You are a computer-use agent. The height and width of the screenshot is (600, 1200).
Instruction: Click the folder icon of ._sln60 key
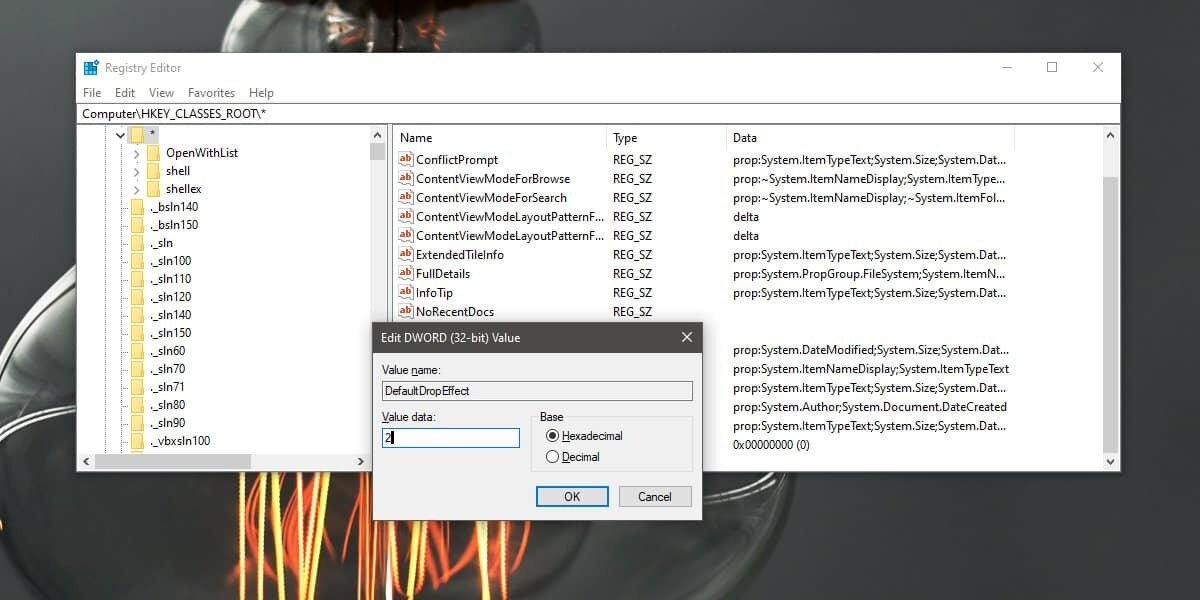[137, 351]
